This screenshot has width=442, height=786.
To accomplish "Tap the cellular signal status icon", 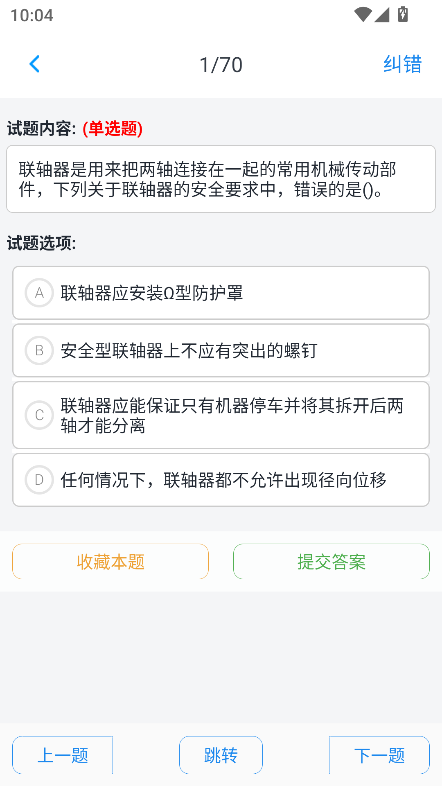I will click(382, 15).
